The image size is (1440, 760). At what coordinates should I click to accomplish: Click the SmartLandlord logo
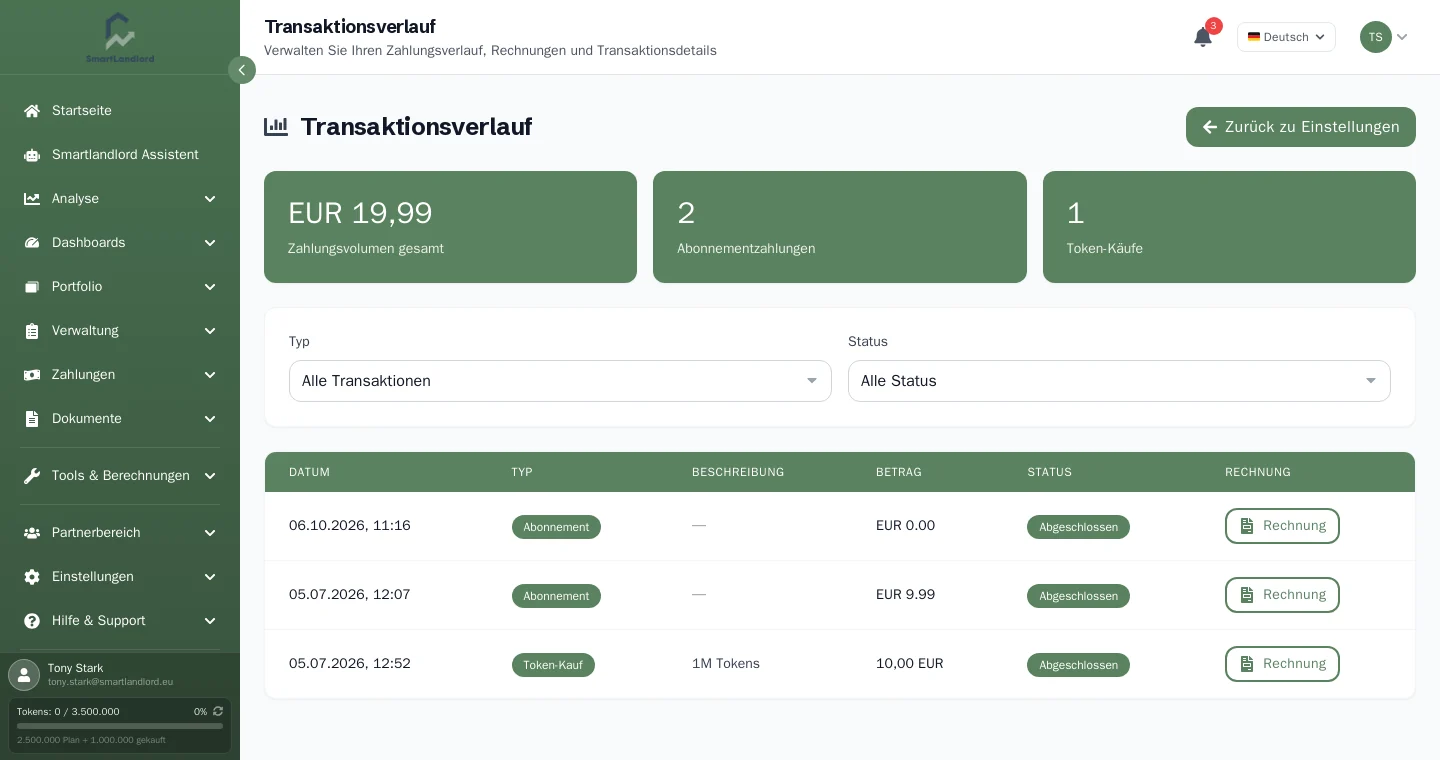pos(120,38)
